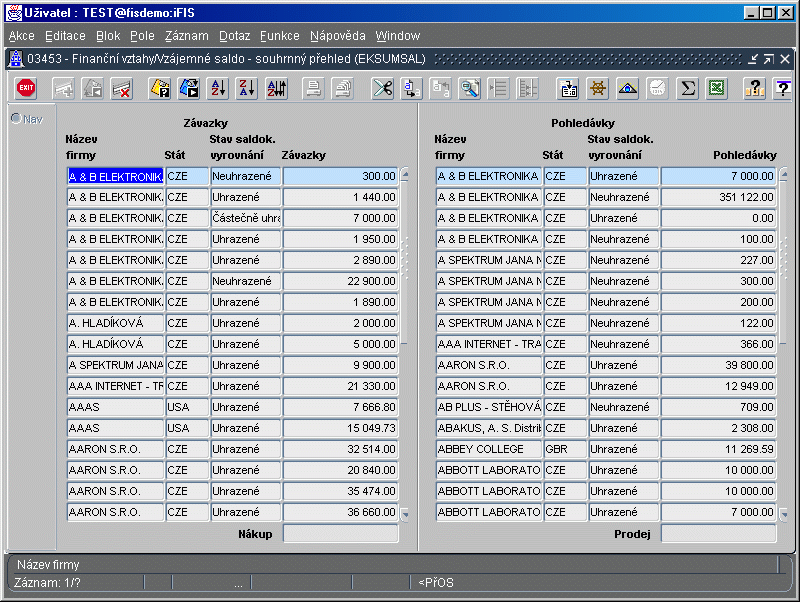The width and height of the screenshot is (800, 602).
Task: Click the Prodej total field
Action: coord(718,534)
